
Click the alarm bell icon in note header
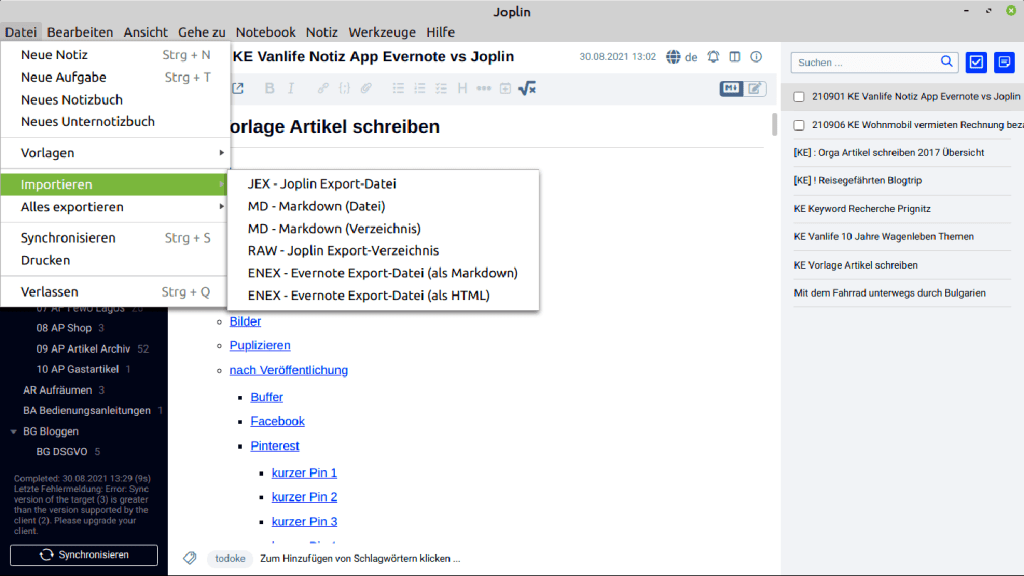(713, 57)
